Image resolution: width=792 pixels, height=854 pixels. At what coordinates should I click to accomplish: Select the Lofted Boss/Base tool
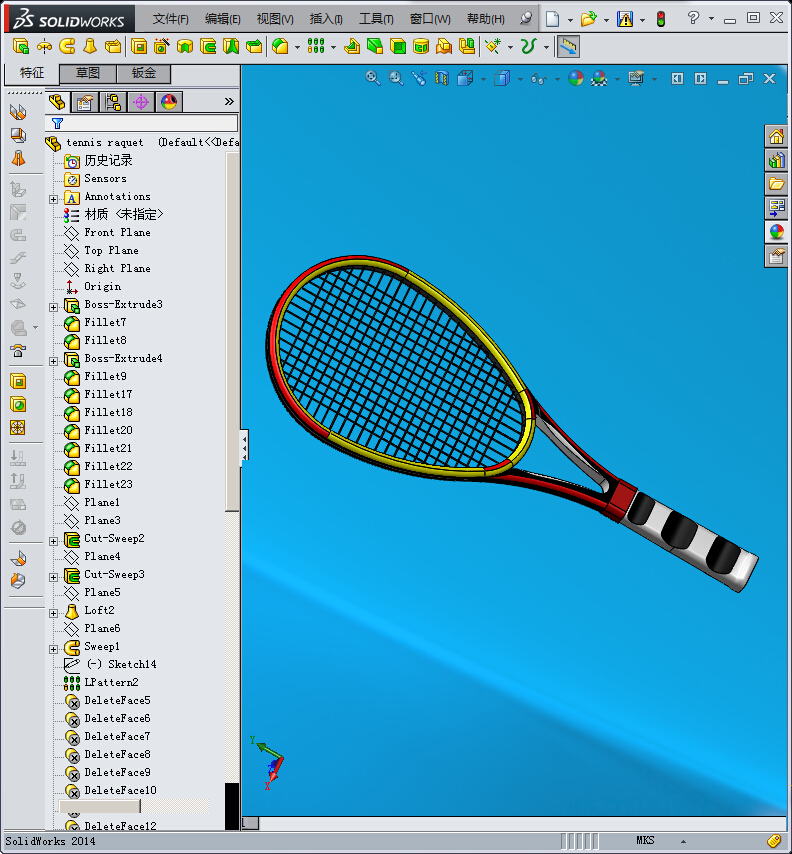[90, 46]
